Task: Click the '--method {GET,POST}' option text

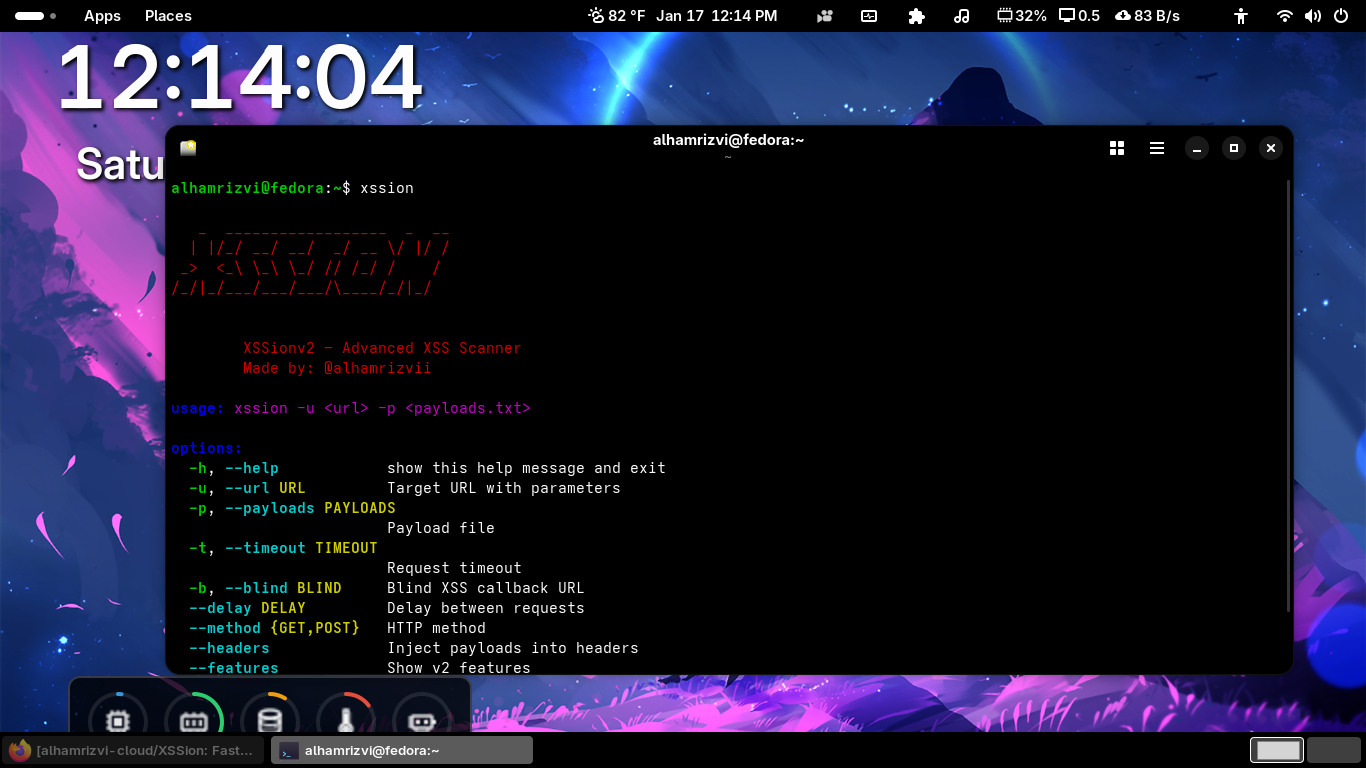Action: pyautogui.click(x=274, y=628)
